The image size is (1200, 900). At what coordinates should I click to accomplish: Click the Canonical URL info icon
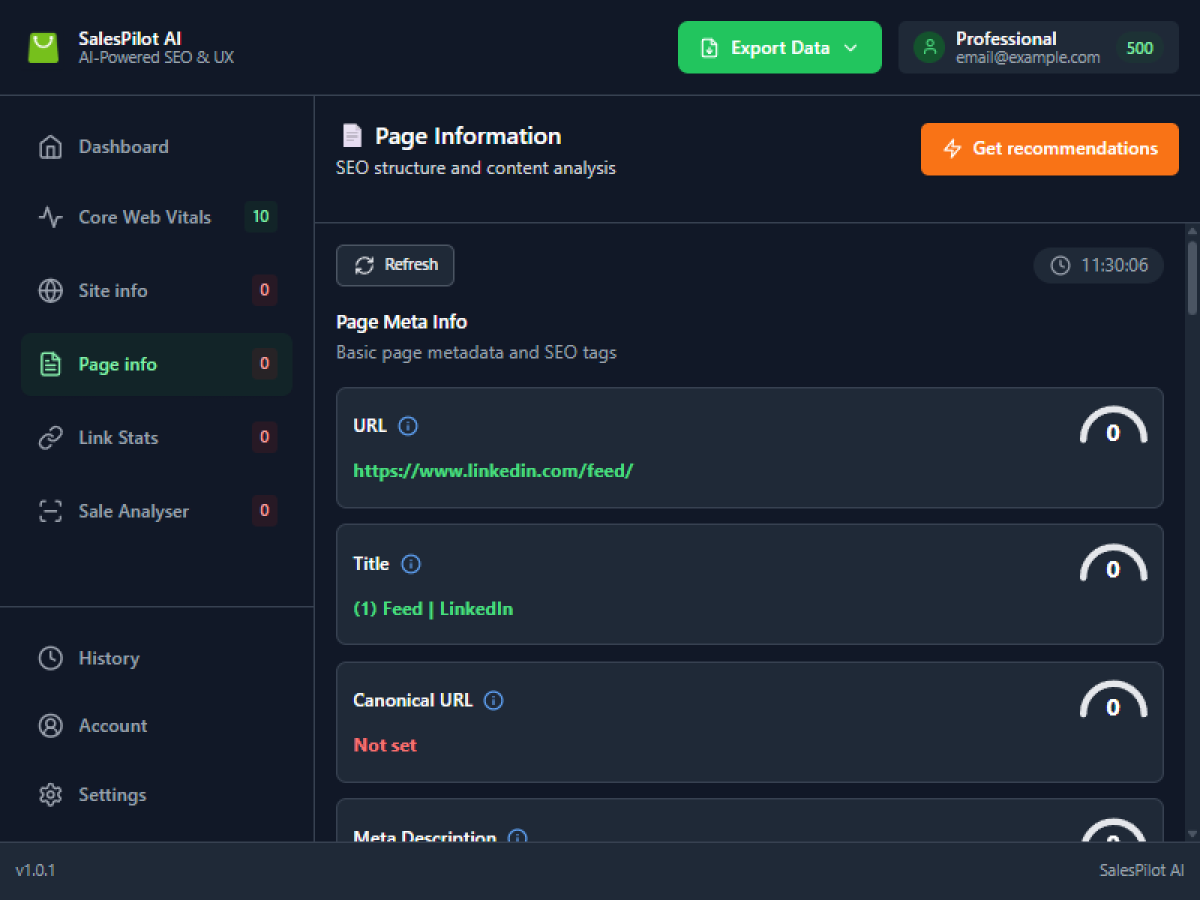[x=493, y=701]
